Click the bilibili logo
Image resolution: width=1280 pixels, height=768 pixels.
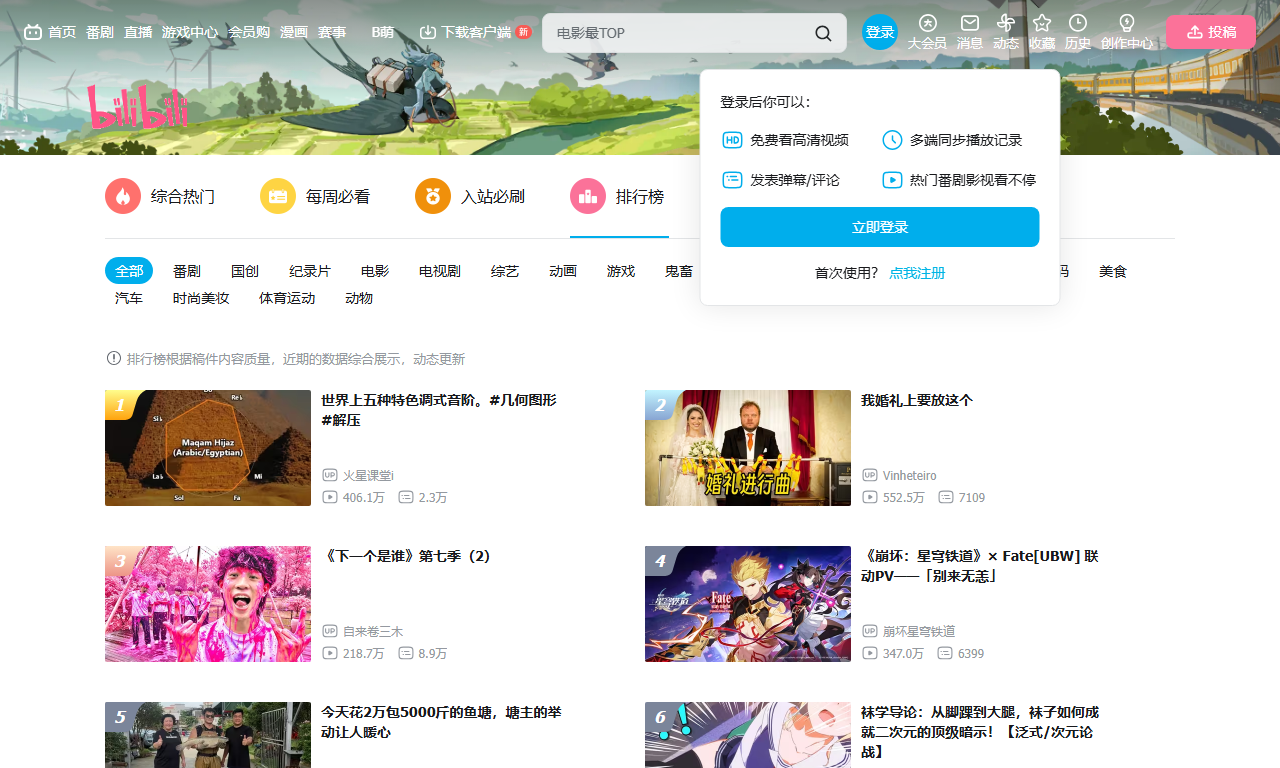tap(138, 108)
